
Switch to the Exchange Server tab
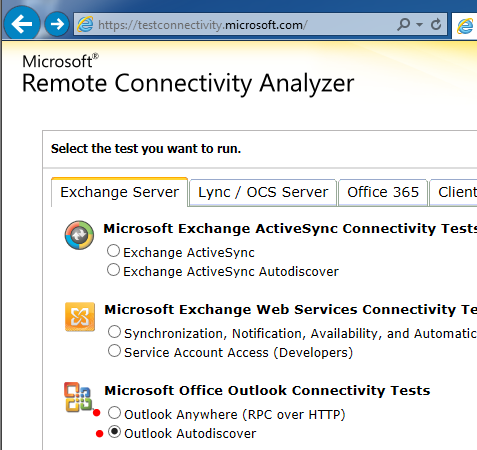(119, 192)
